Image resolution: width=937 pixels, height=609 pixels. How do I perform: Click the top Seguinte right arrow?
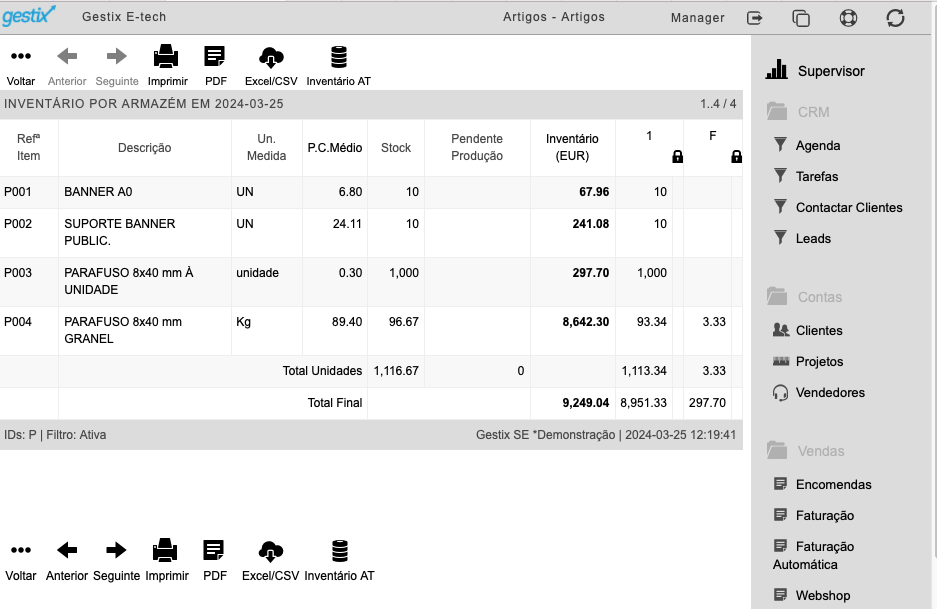[117, 56]
